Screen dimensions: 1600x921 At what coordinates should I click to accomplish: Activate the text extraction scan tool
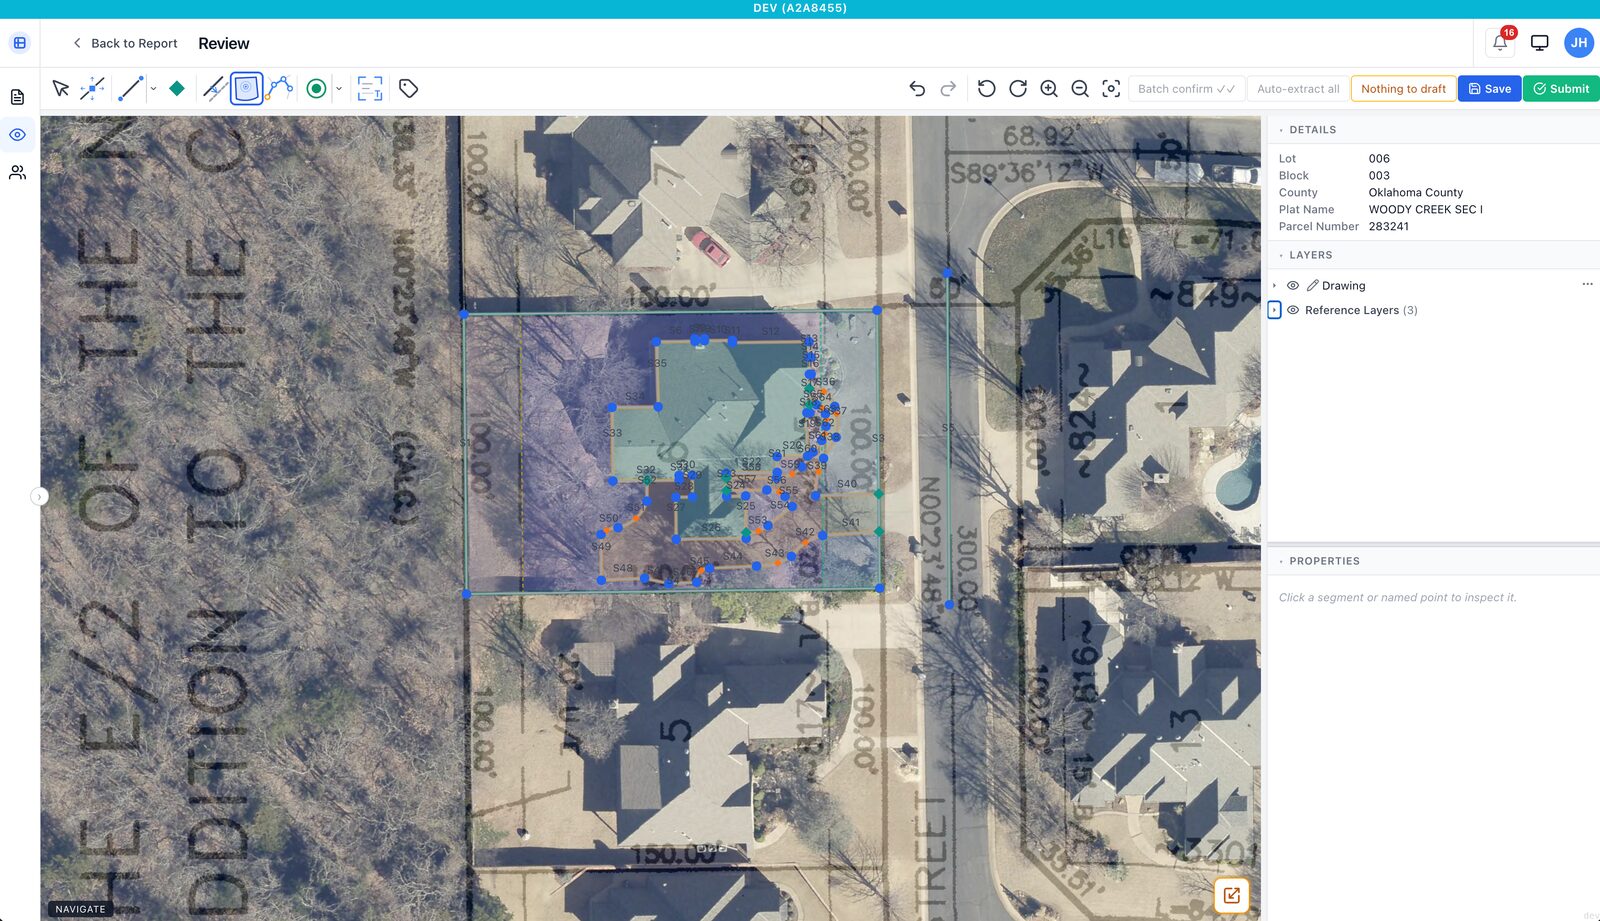pyautogui.click(x=370, y=88)
